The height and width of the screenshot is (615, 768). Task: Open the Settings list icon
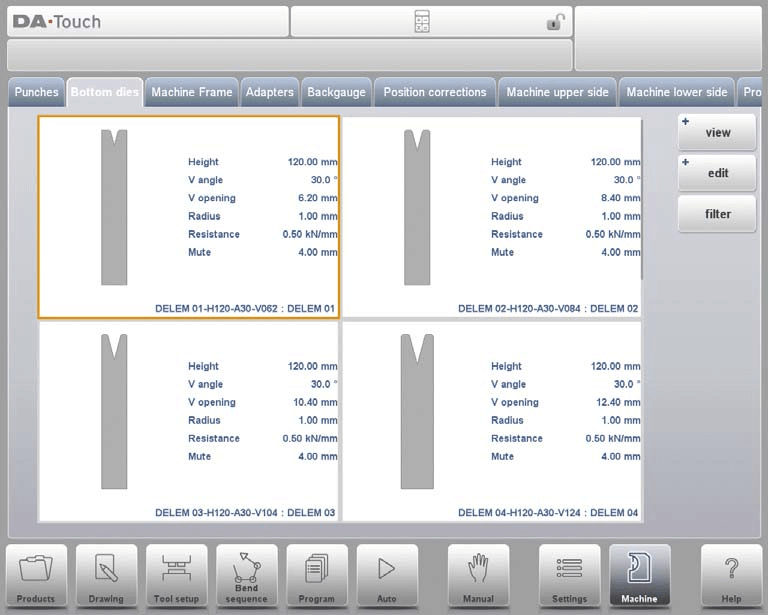pos(570,576)
